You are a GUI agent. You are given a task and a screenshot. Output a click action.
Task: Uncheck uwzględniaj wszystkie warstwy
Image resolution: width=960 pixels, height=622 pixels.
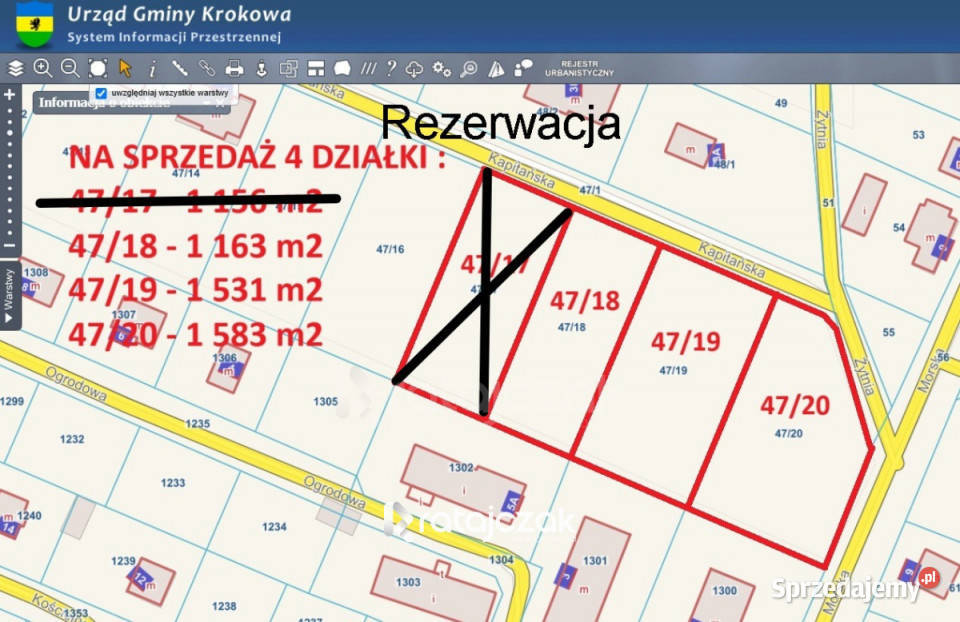tap(99, 91)
